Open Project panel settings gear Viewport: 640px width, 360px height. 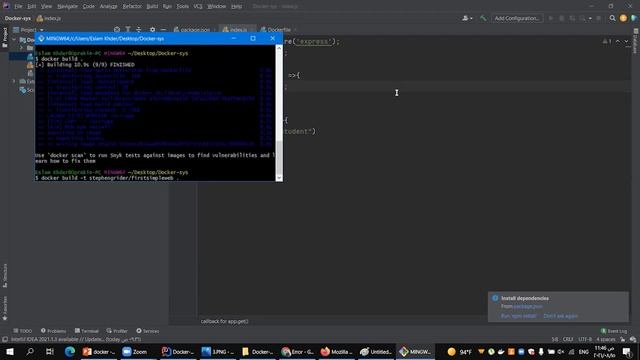[152, 30]
